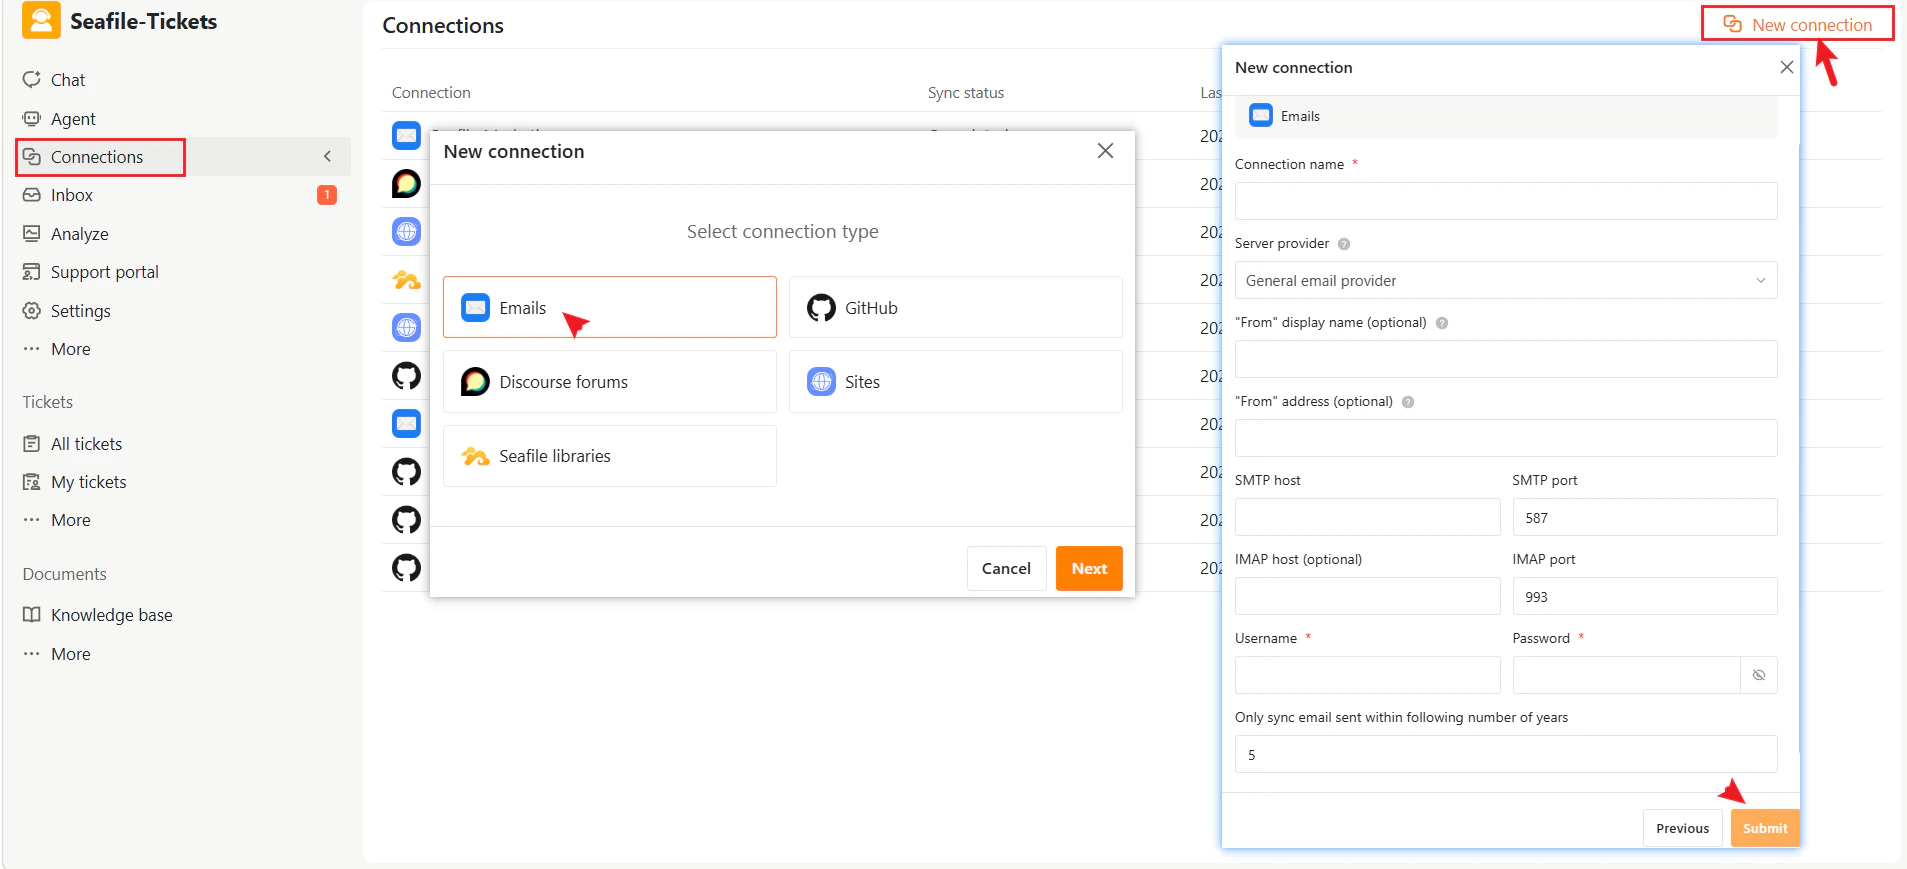Click the "From" address help icon

click(x=1408, y=402)
